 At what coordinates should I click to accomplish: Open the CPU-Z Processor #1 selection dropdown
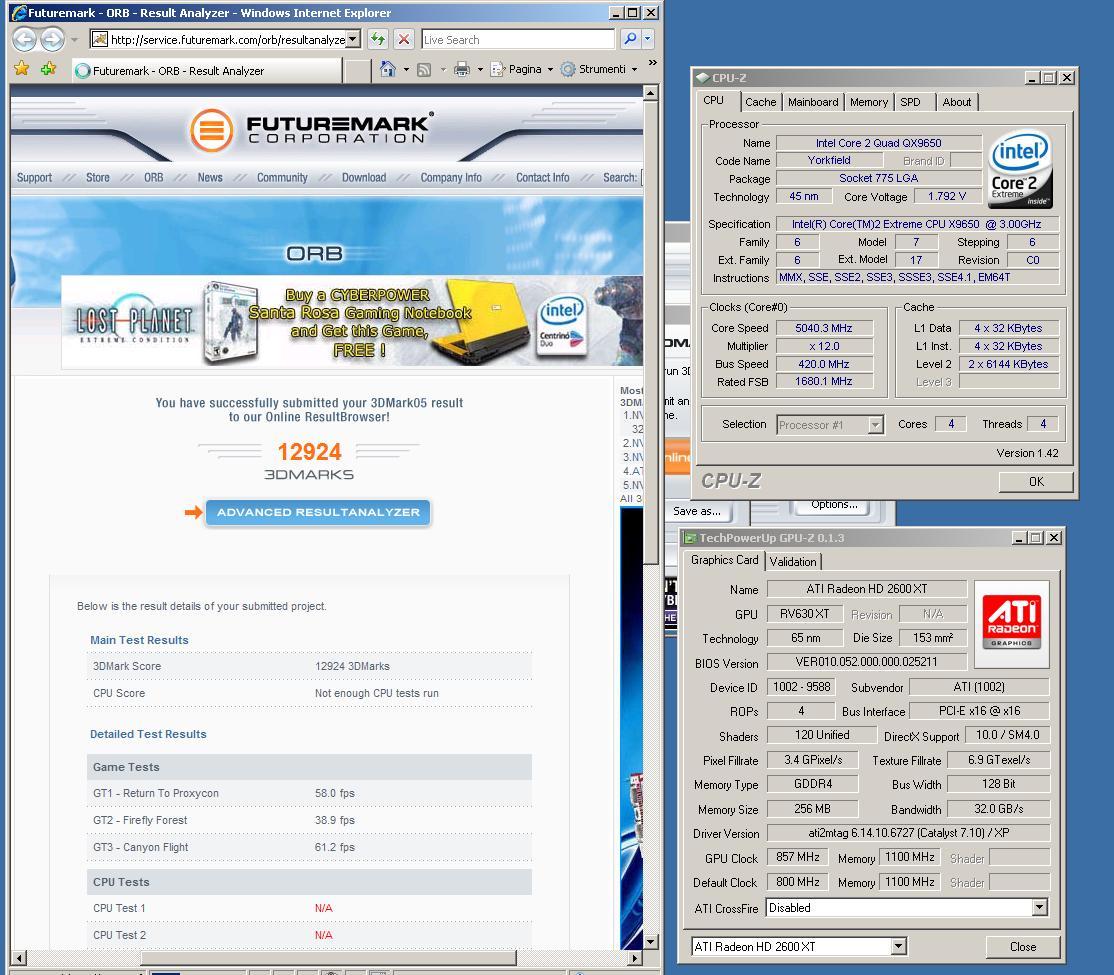click(875, 425)
